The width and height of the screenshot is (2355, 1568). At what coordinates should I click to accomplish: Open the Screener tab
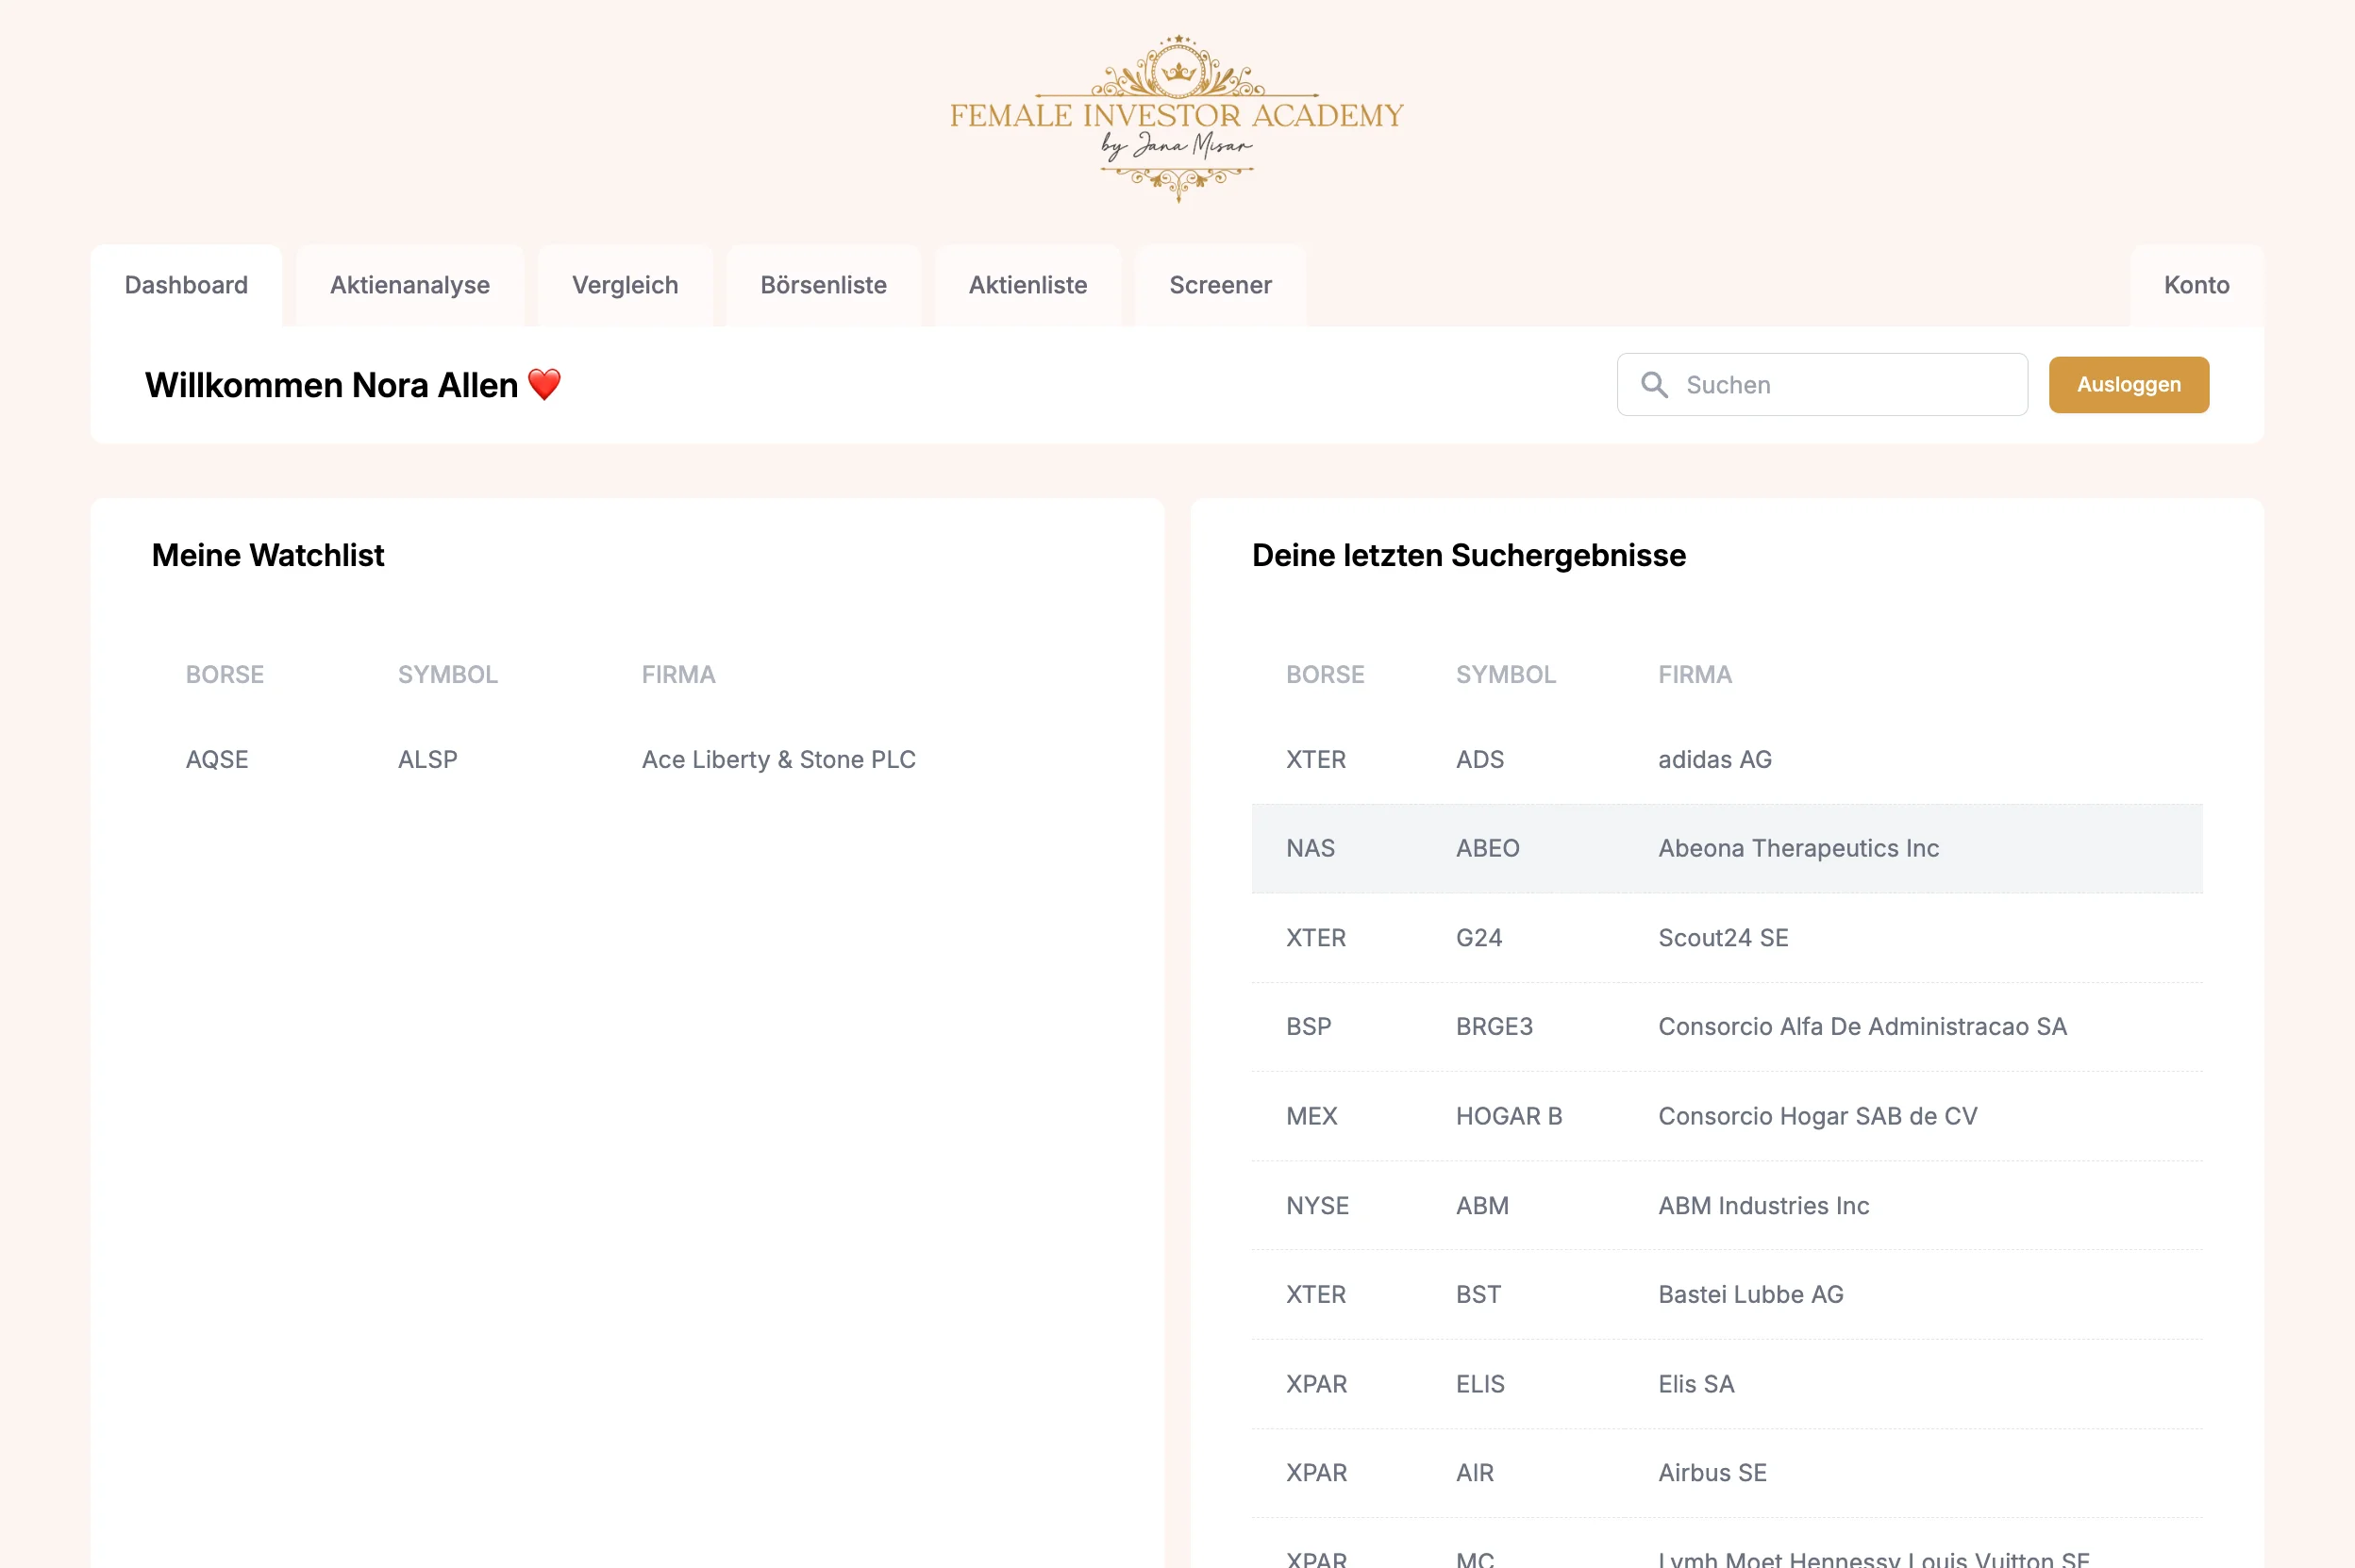tap(1220, 286)
